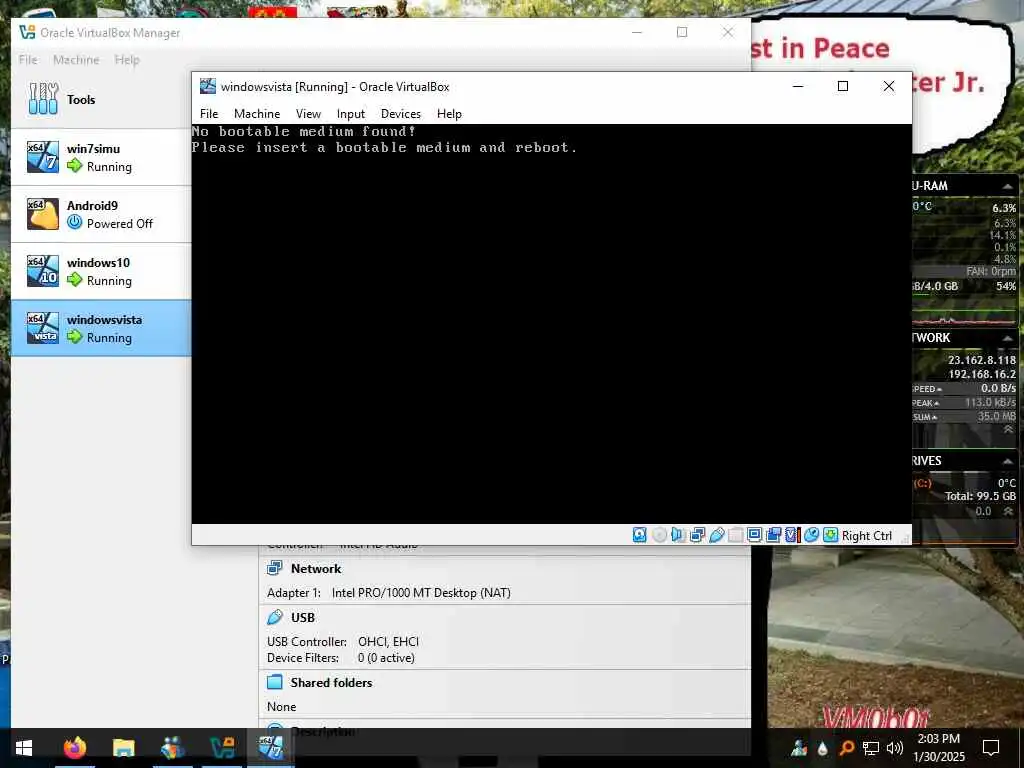Click the VirtualBox logo in Manager title bar

tap(27, 32)
